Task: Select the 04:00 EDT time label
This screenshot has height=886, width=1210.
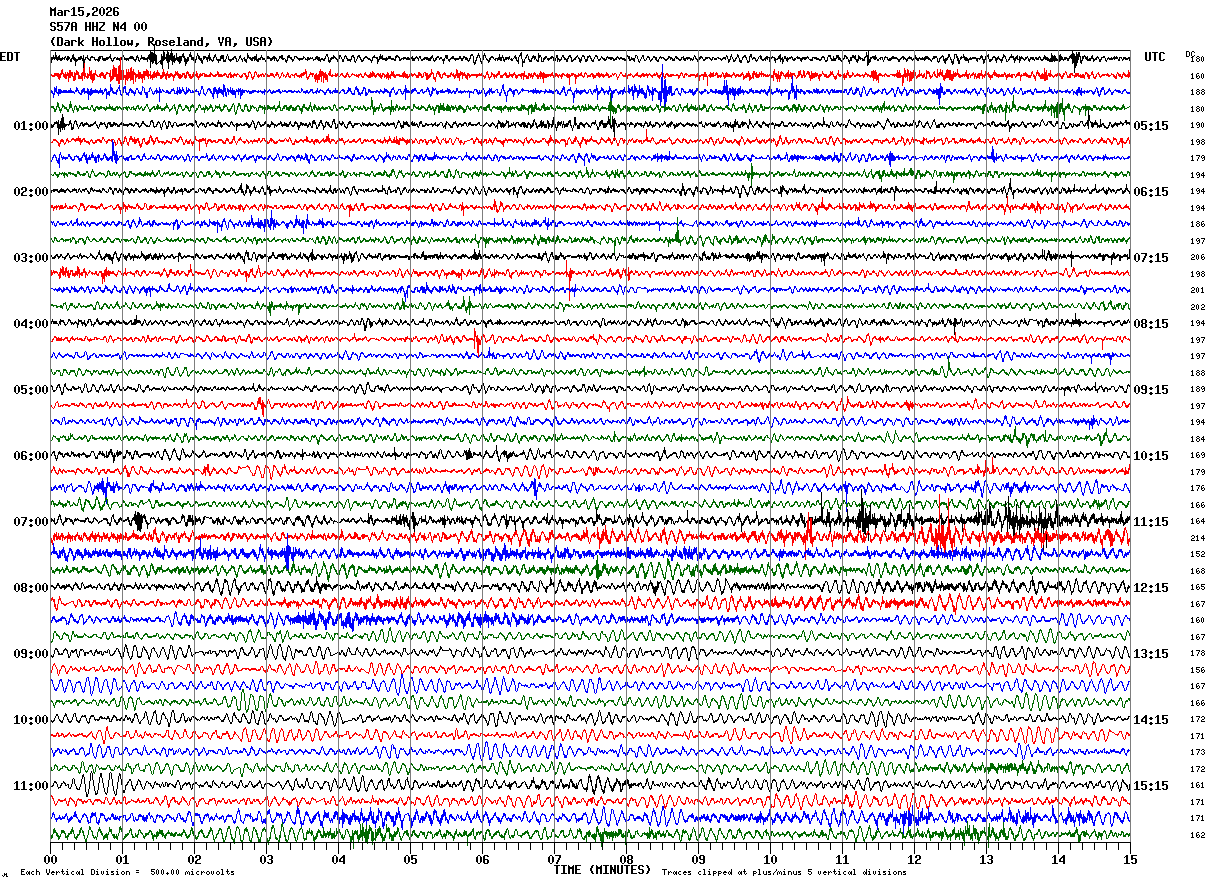Action: point(31,324)
